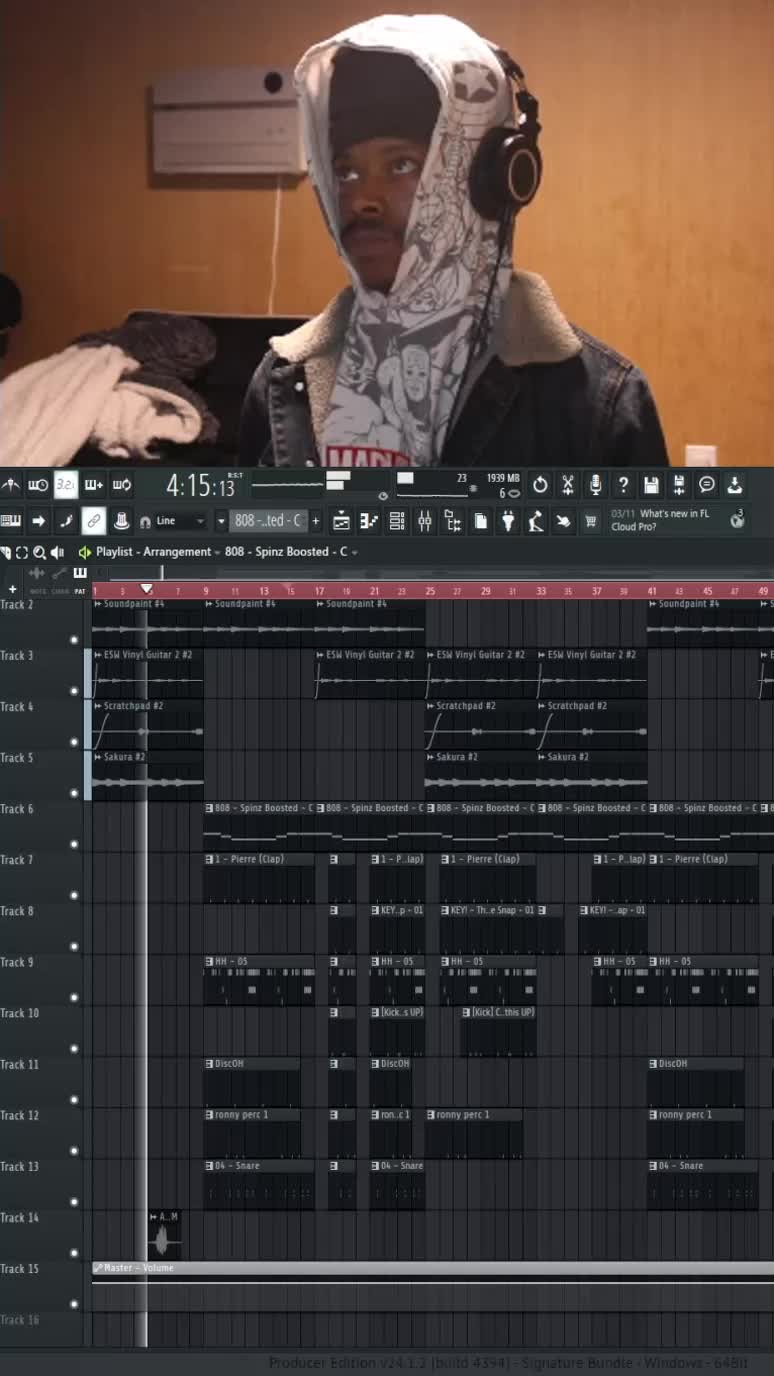This screenshot has width=774, height=1376.
Task: Open help with the question mark icon
Action: tap(624, 485)
